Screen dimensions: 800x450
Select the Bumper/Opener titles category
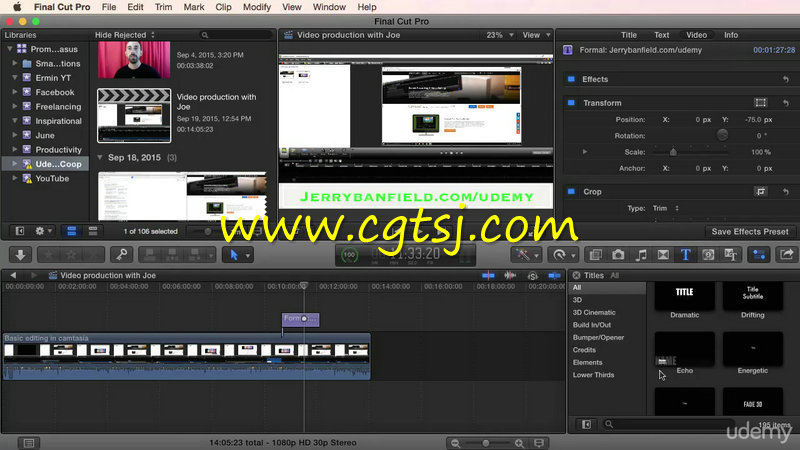[598, 337]
